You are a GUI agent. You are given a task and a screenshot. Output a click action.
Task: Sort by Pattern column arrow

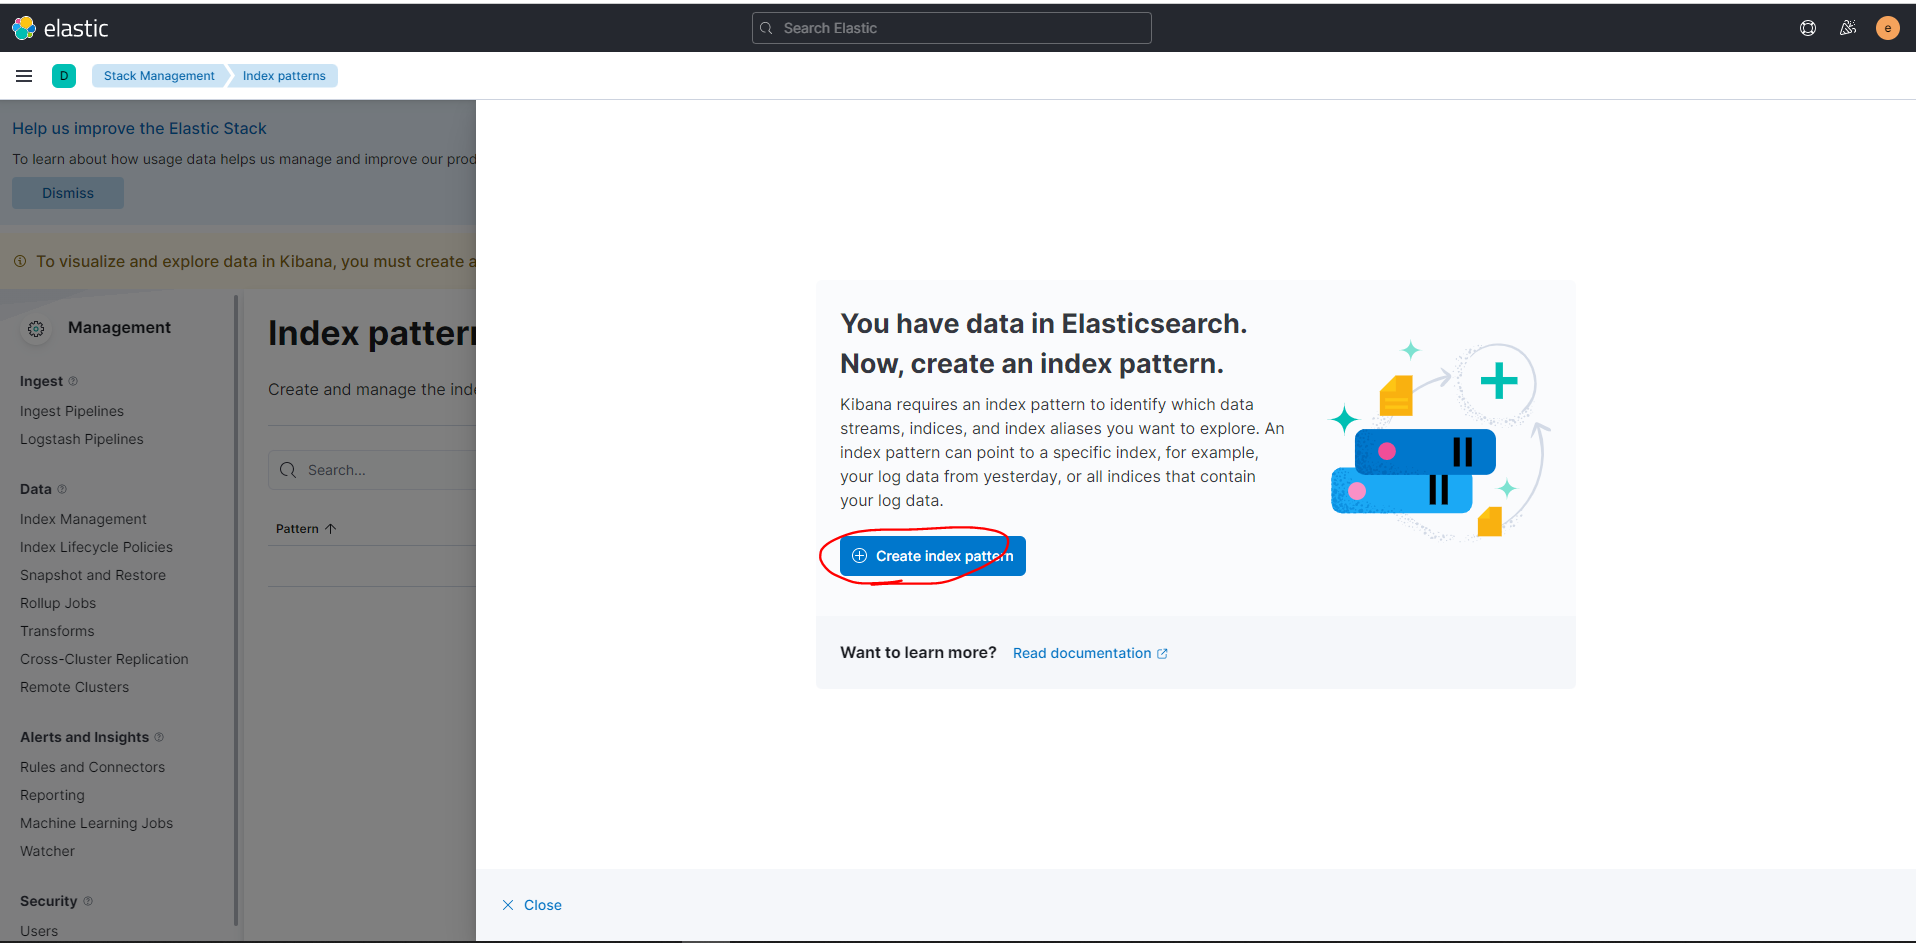coord(330,529)
